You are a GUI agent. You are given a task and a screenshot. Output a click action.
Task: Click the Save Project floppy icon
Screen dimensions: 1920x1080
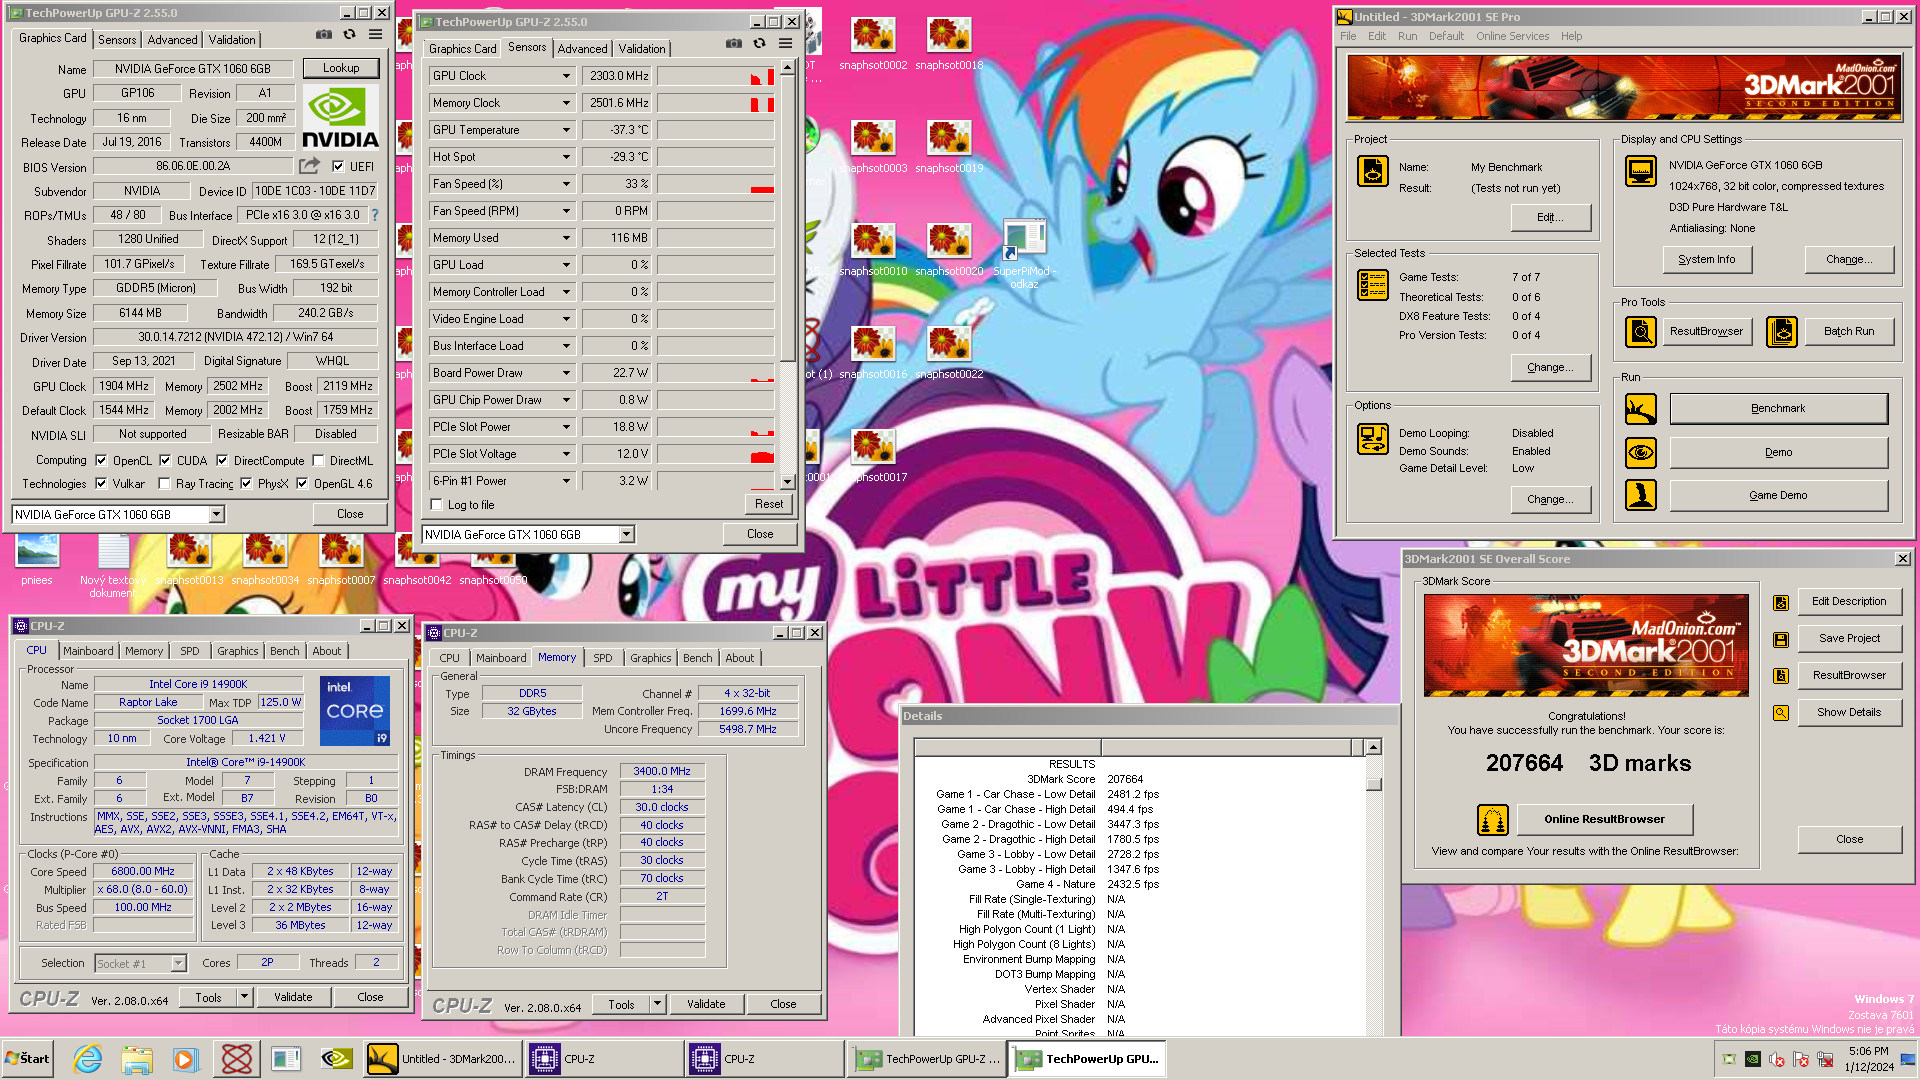tap(1781, 640)
